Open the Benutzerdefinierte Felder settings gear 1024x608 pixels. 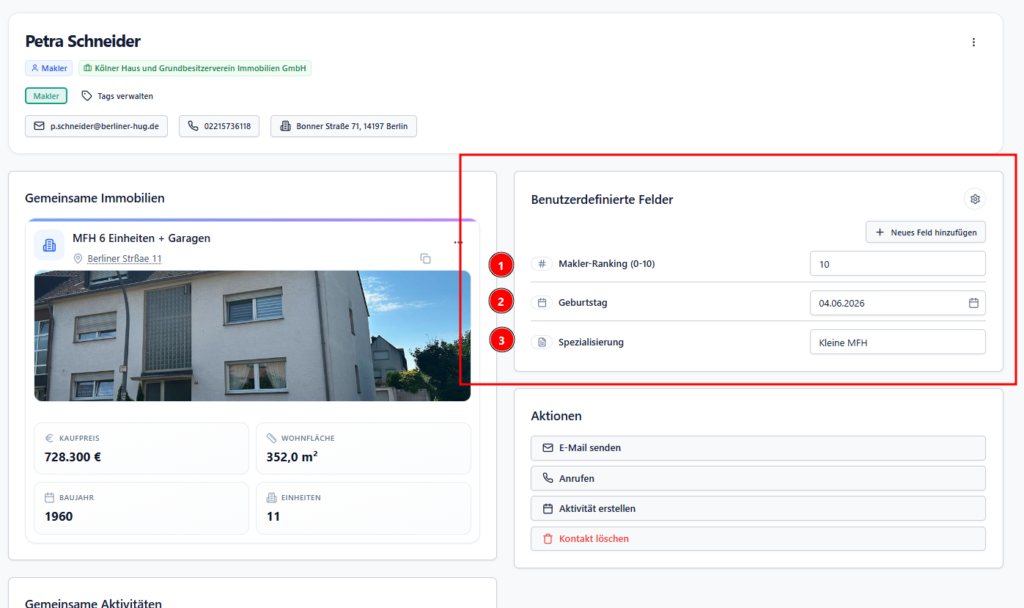pyautogui.click(x=974, y=199)
